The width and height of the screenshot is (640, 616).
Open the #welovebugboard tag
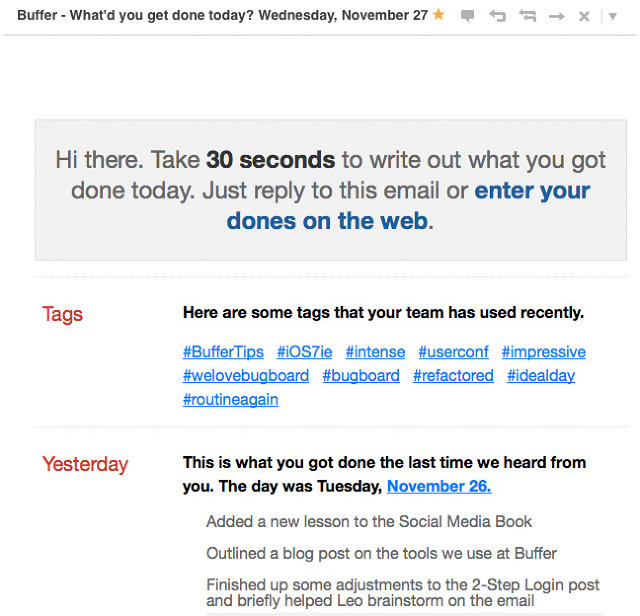tap(246, 376)
